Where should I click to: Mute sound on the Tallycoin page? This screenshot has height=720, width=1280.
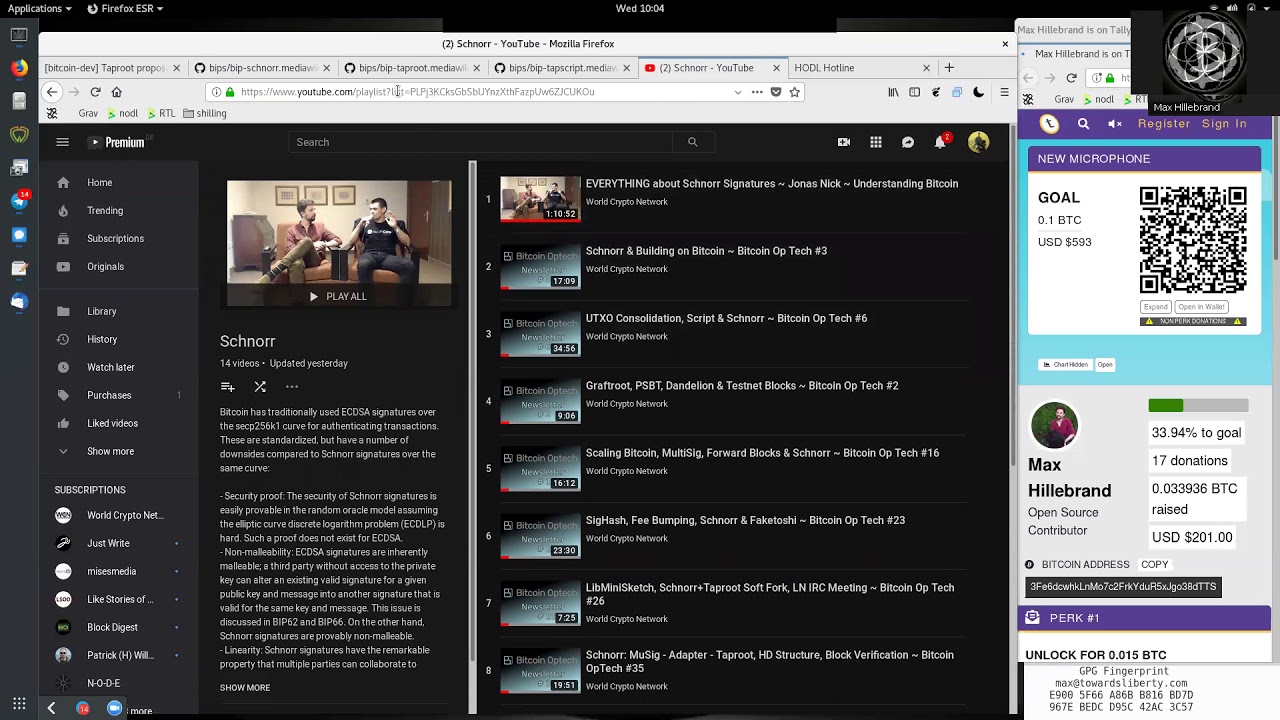[1115, 124]
